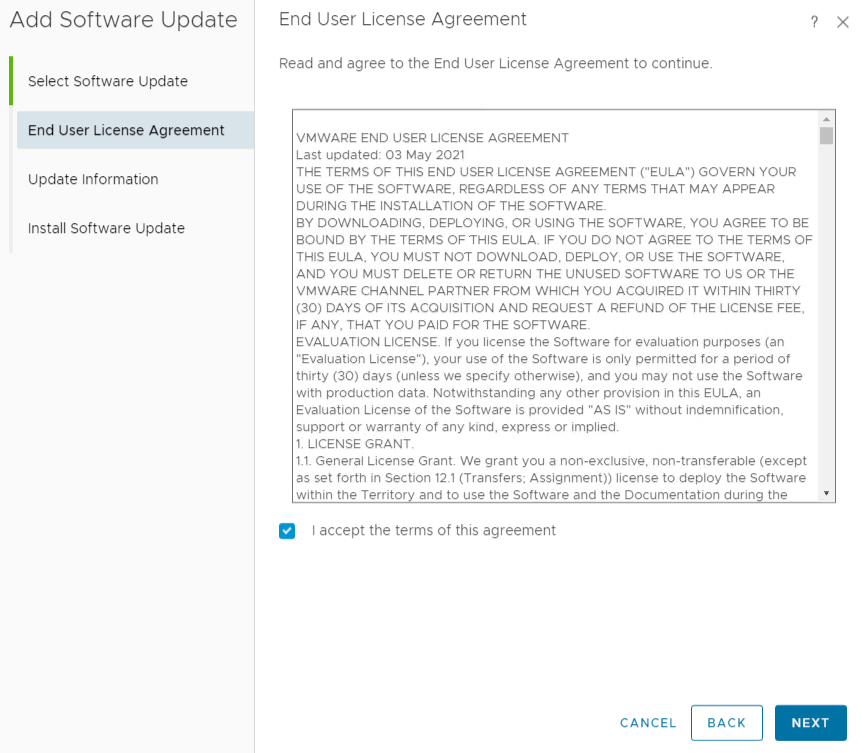Go back with the Back button
Image resolution: width=862 pixels, height=753 pixels.
point(726,723)
